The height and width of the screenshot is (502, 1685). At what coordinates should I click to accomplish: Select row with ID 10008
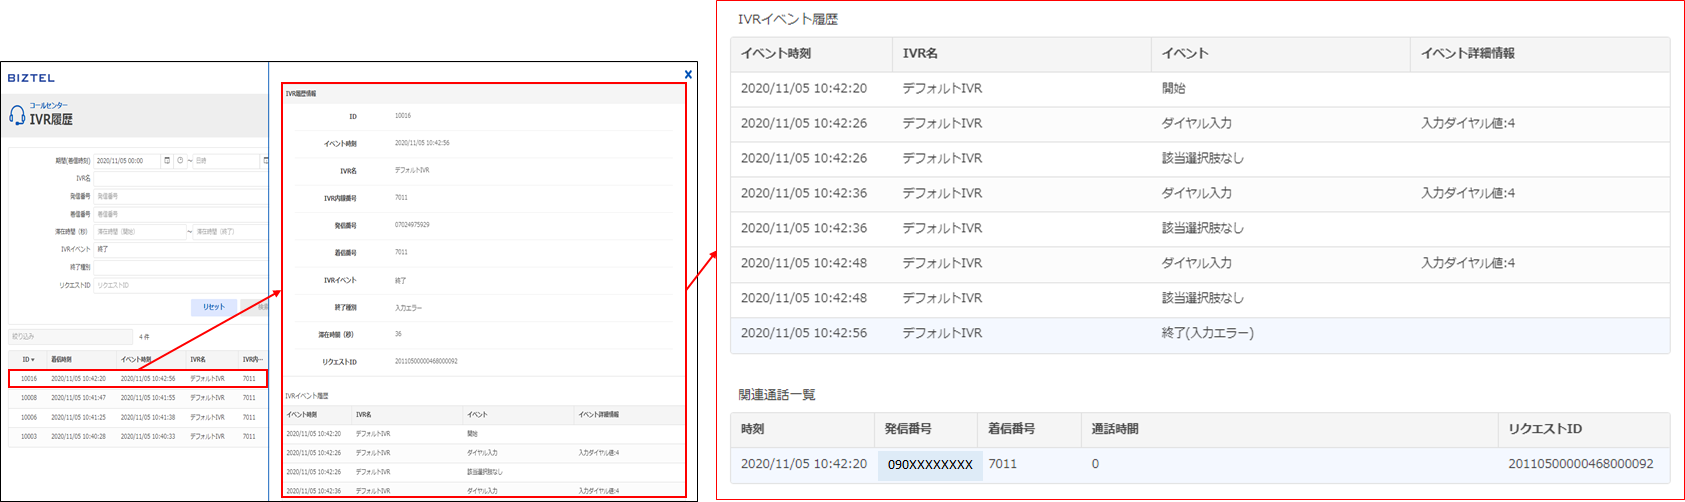click(x=138, y=398)
